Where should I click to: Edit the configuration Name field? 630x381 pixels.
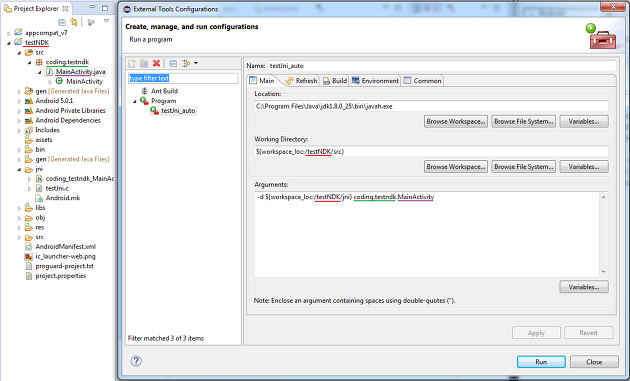coord(442,66)
